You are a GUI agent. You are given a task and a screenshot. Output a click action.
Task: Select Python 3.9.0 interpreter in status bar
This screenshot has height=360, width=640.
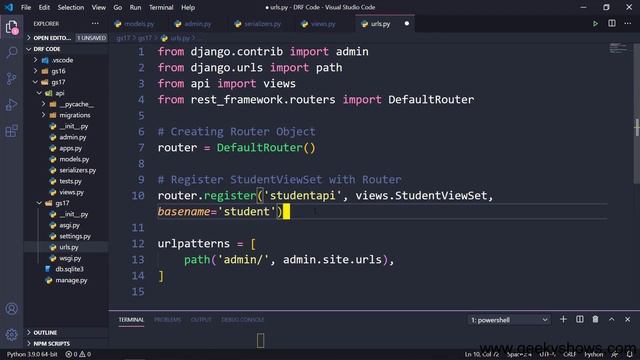click(32, 354)
